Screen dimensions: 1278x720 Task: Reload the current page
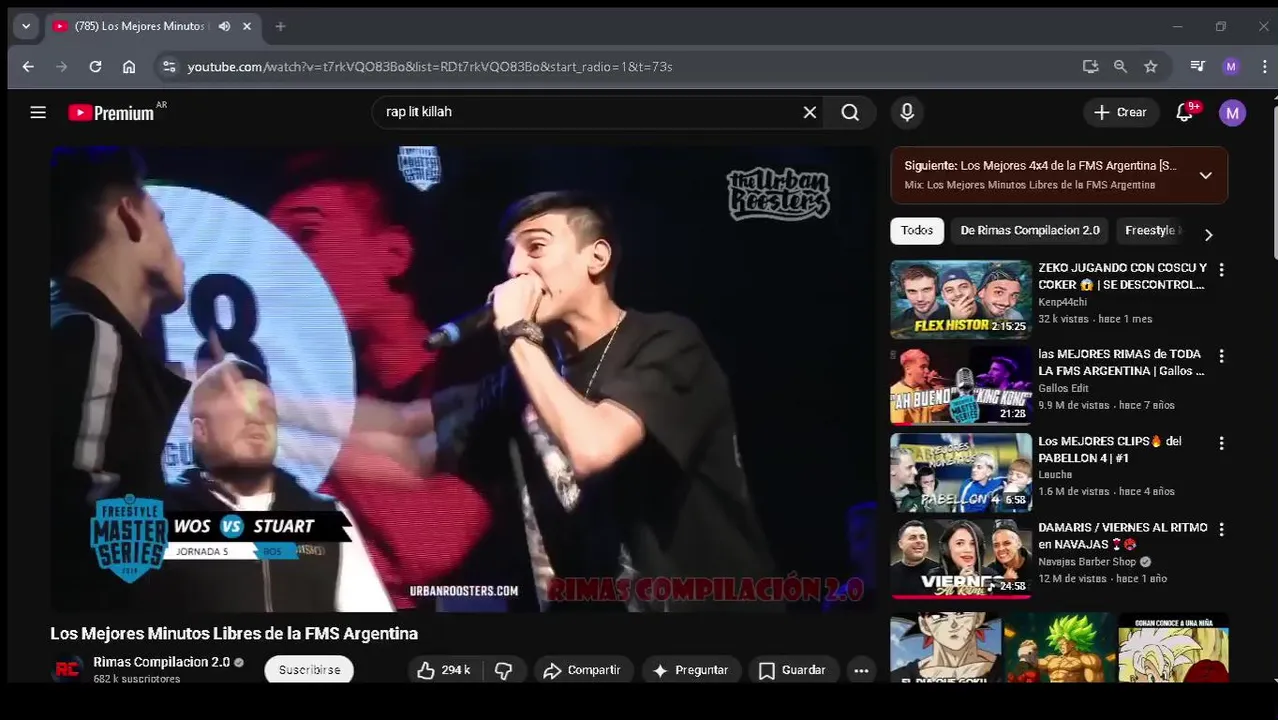click(x=95, y=67)
